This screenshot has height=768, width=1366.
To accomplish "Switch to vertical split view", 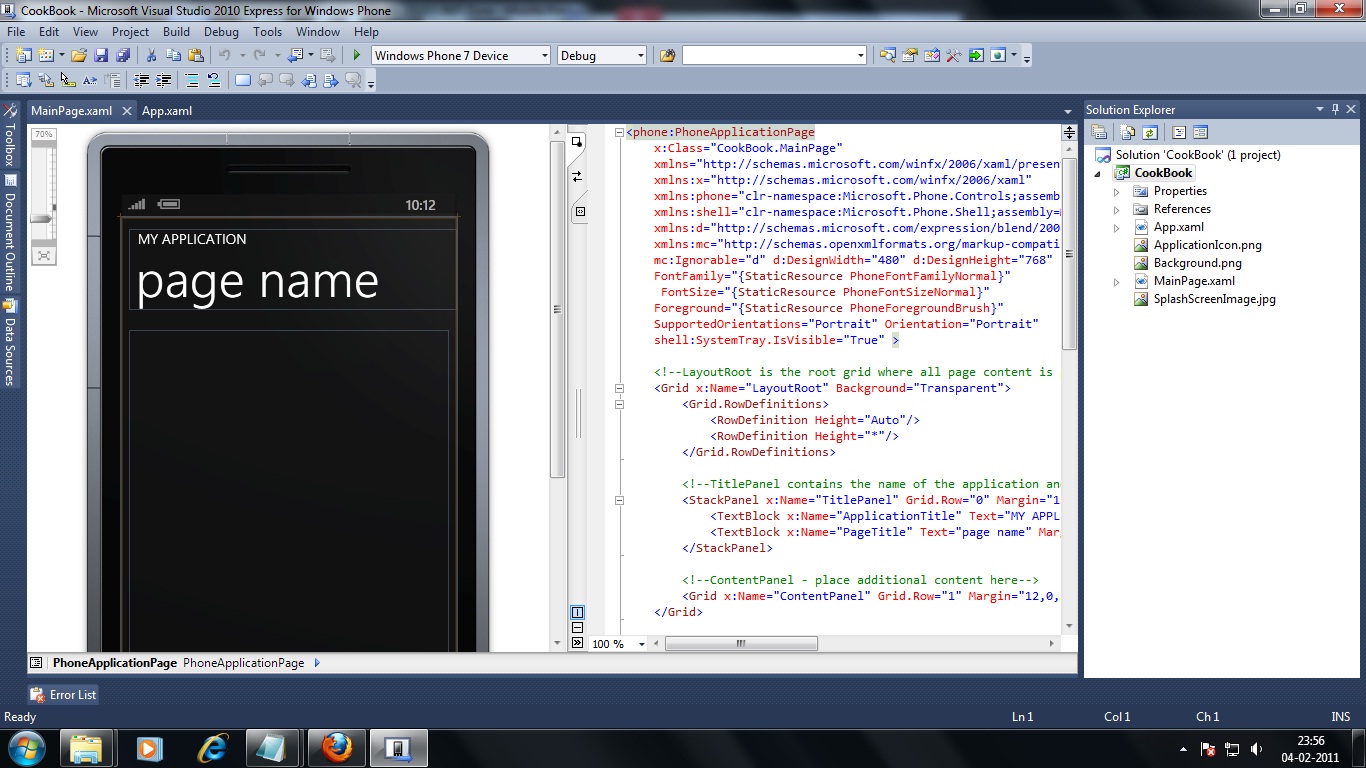I will pyautogui.click(x=577, y=612).
